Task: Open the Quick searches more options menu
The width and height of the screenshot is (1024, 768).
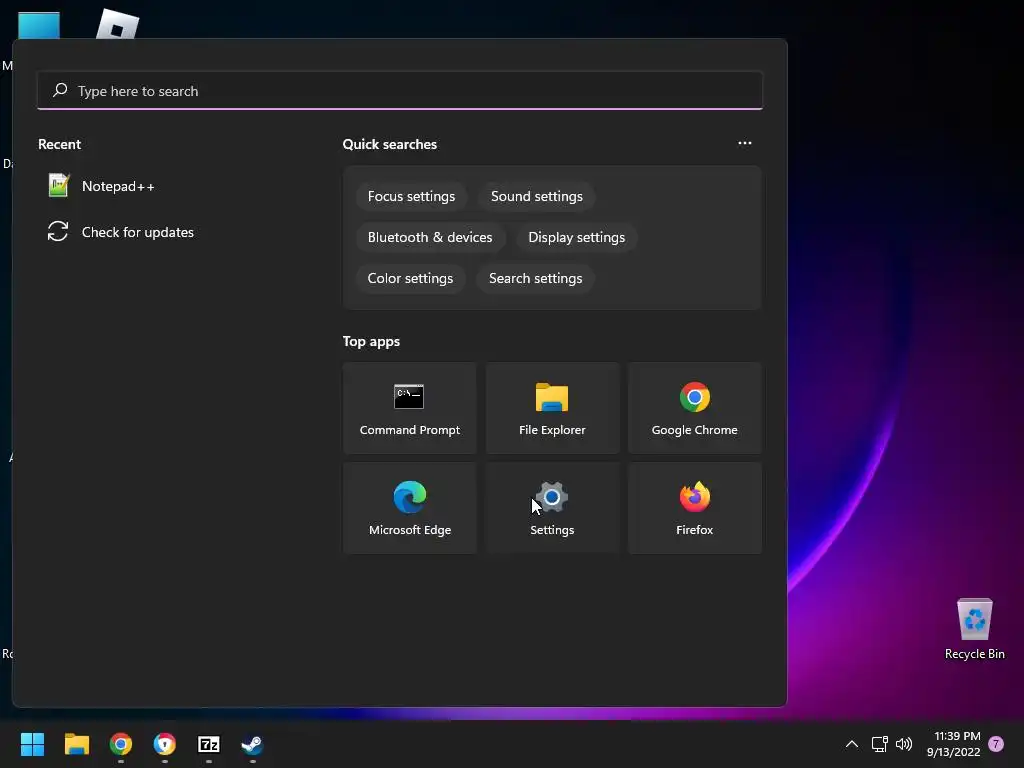Action: click(744, 143)
